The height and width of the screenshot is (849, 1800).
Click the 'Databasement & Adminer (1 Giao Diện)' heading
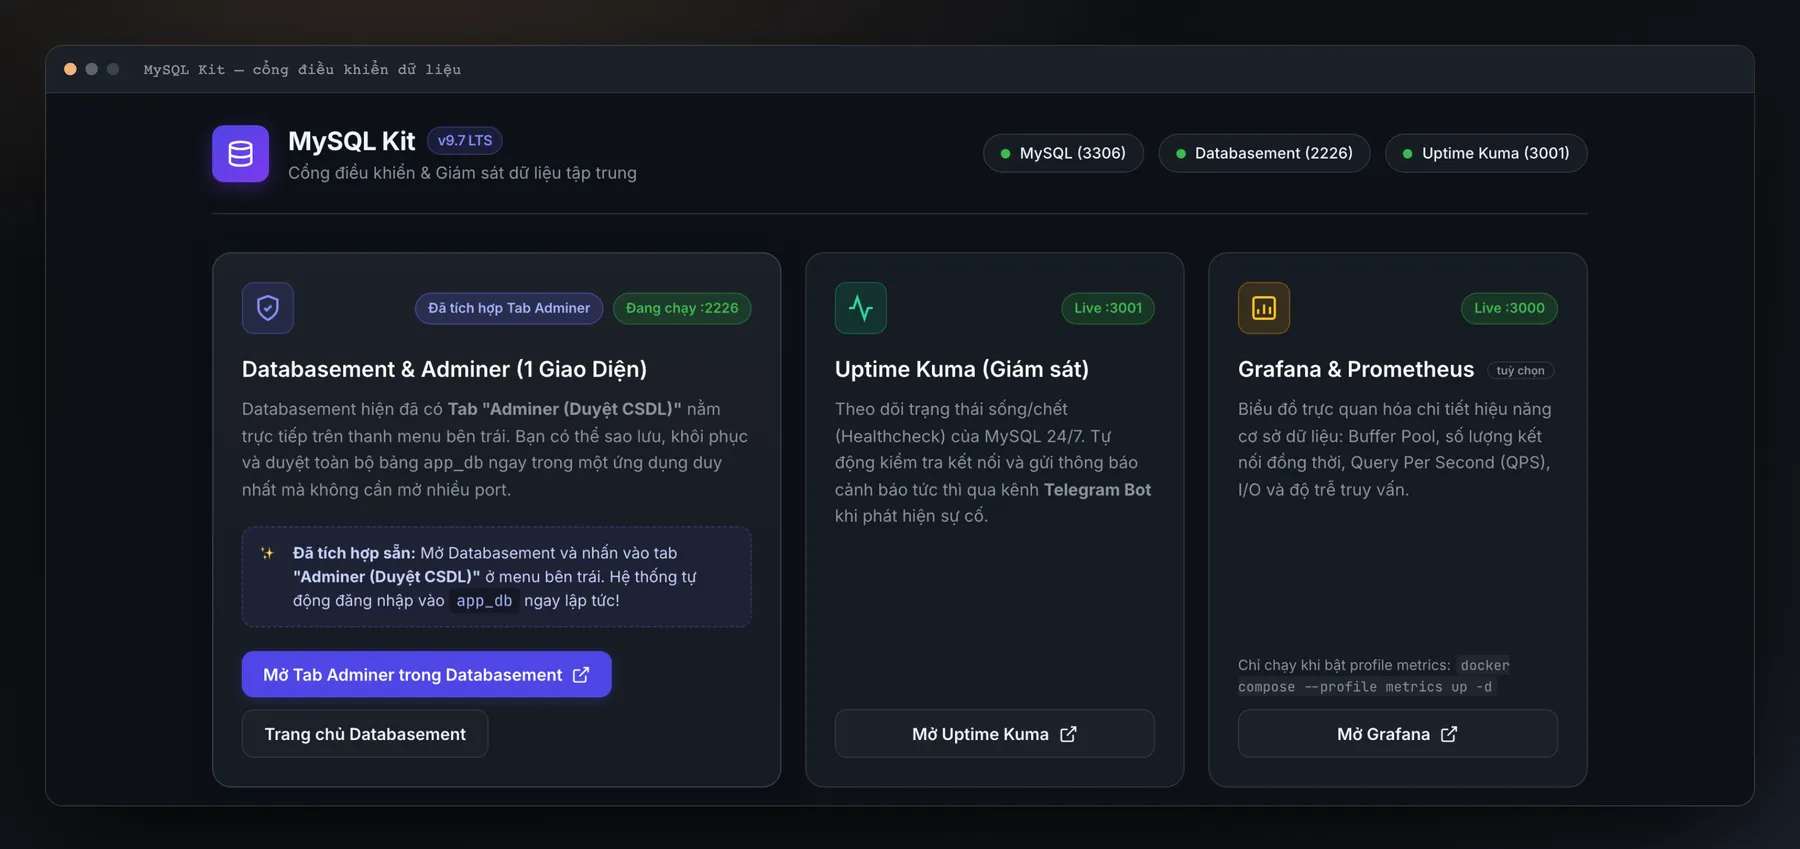[x=444, y=369]
